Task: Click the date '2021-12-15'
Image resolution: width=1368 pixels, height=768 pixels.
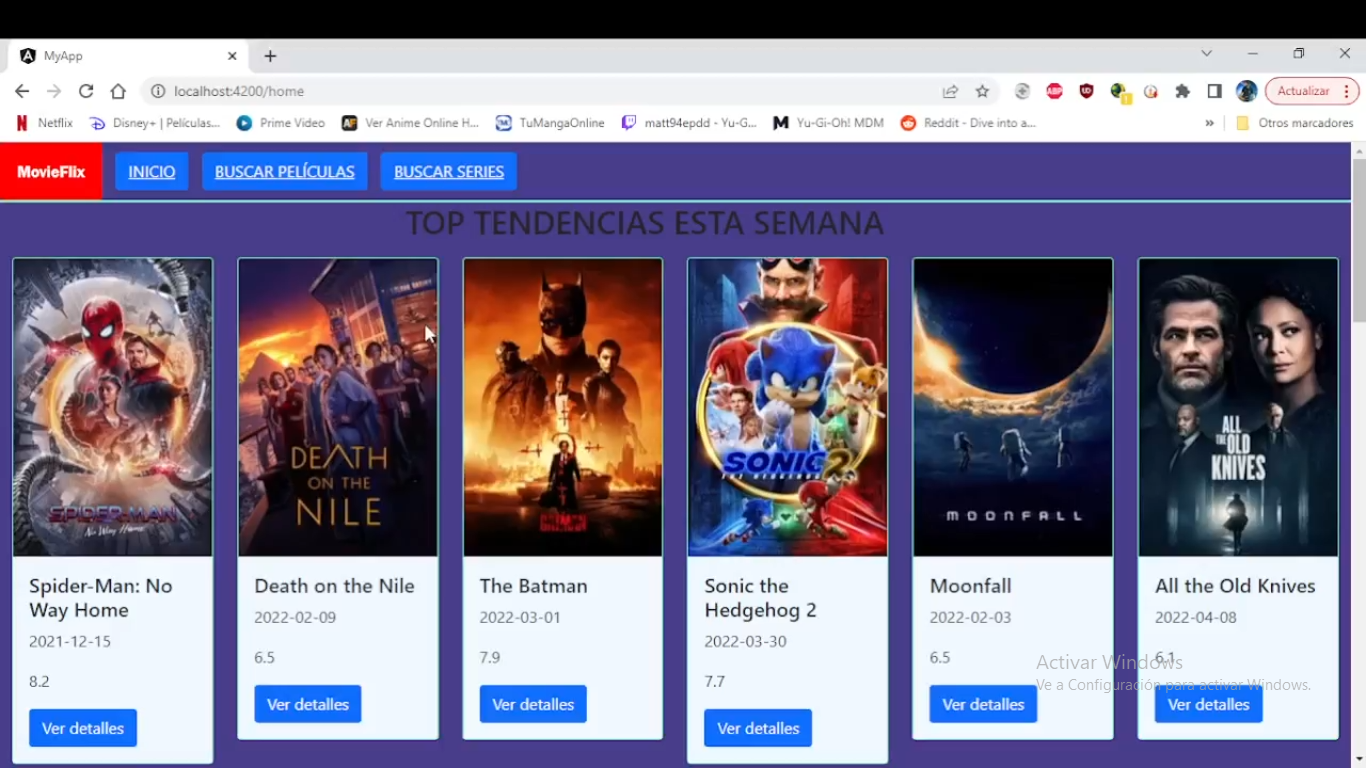Action: click(70, 642)
